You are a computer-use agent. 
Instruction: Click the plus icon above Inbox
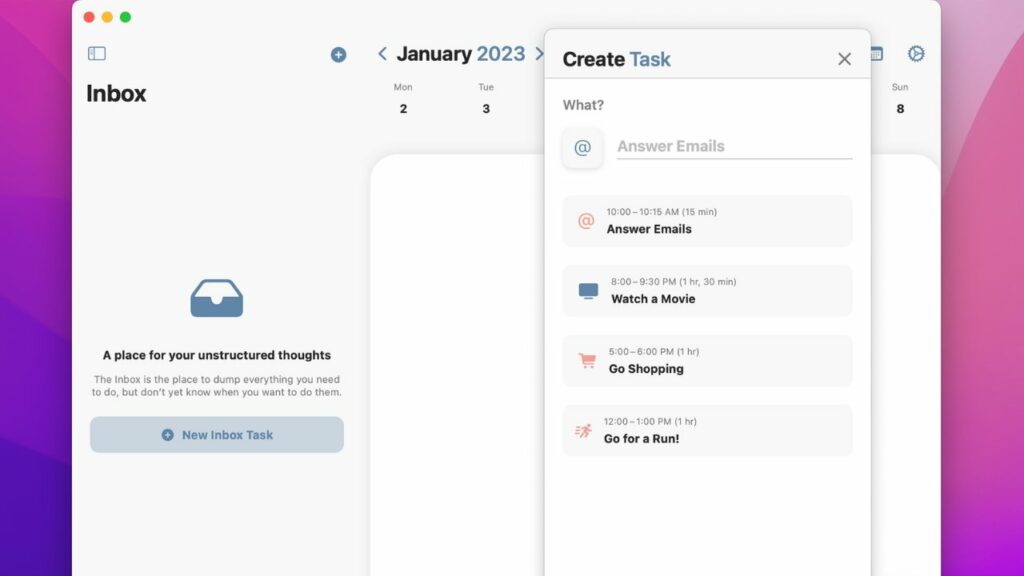[338, 55]
